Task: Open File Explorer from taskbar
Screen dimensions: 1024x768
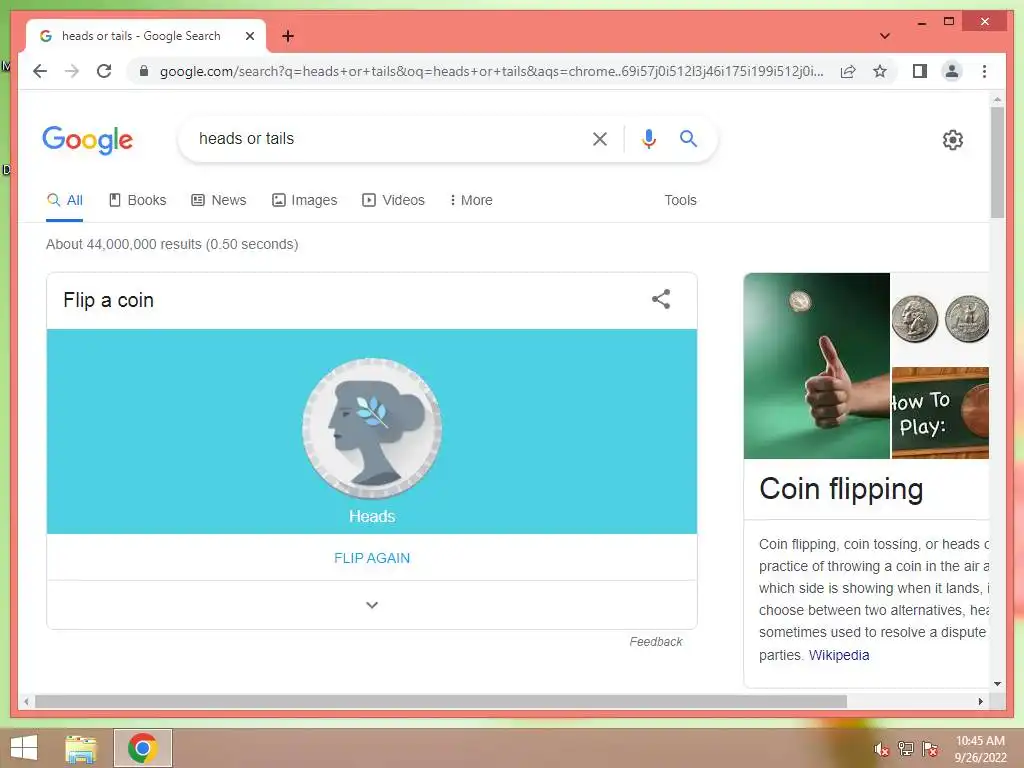Action: tap(81, 748)
